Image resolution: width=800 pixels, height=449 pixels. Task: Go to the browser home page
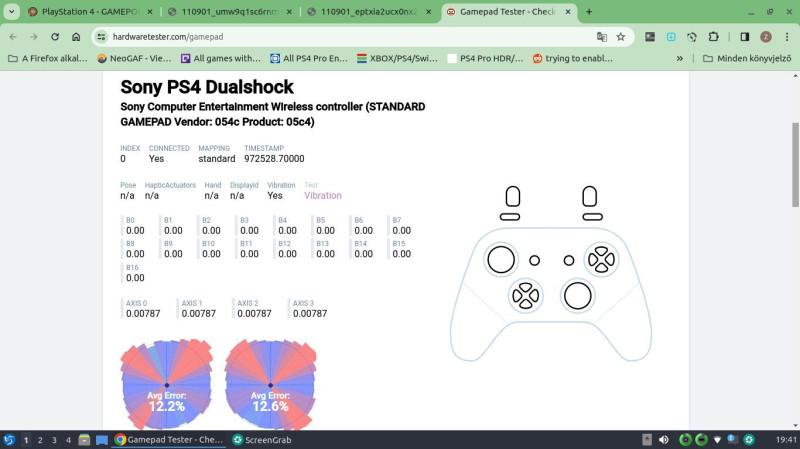click(x=76, y=37)
